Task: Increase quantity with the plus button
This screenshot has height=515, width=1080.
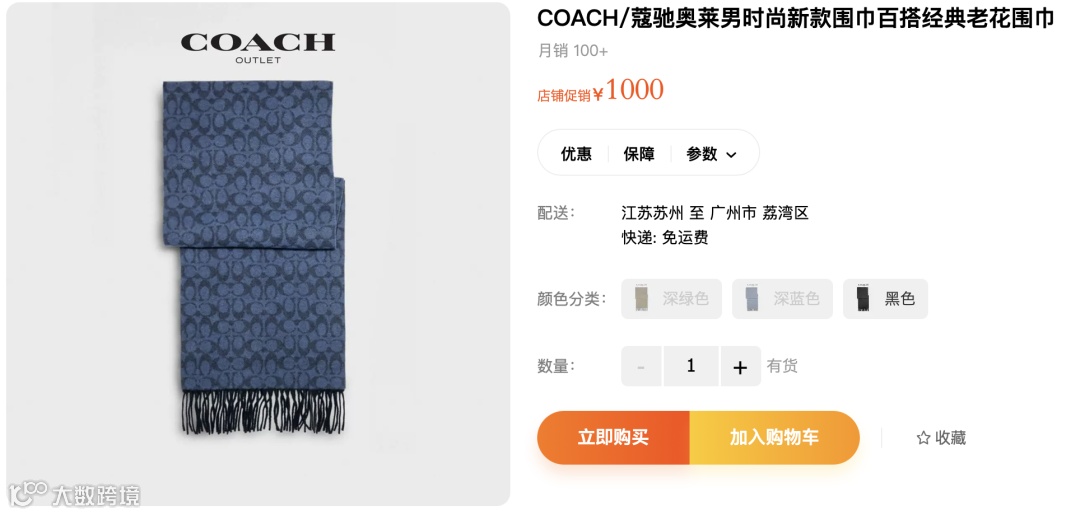Action: 740,366
